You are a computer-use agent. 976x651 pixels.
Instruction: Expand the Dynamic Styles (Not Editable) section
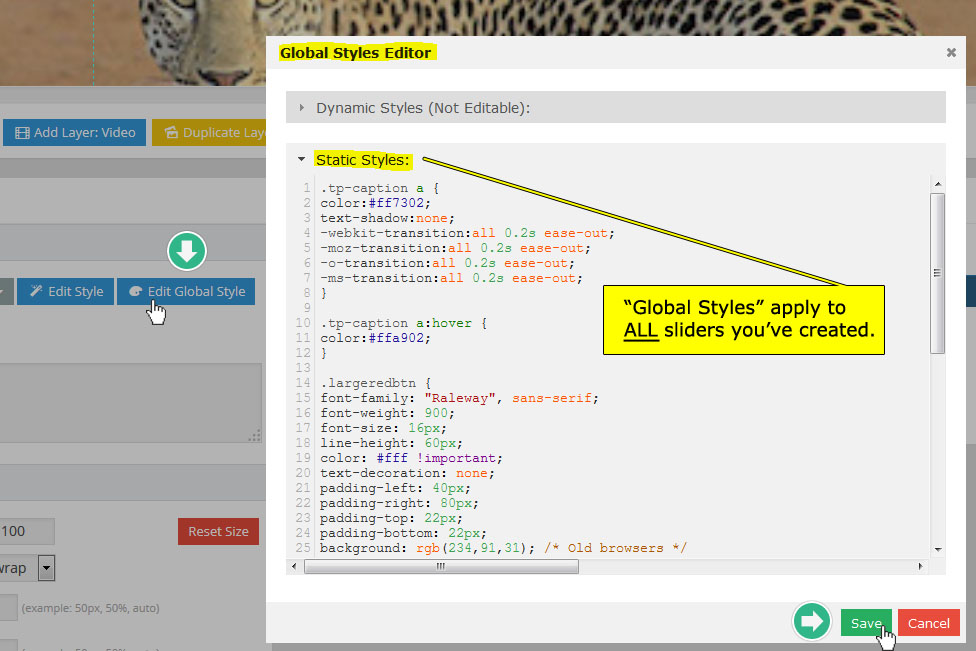point(302,108)
